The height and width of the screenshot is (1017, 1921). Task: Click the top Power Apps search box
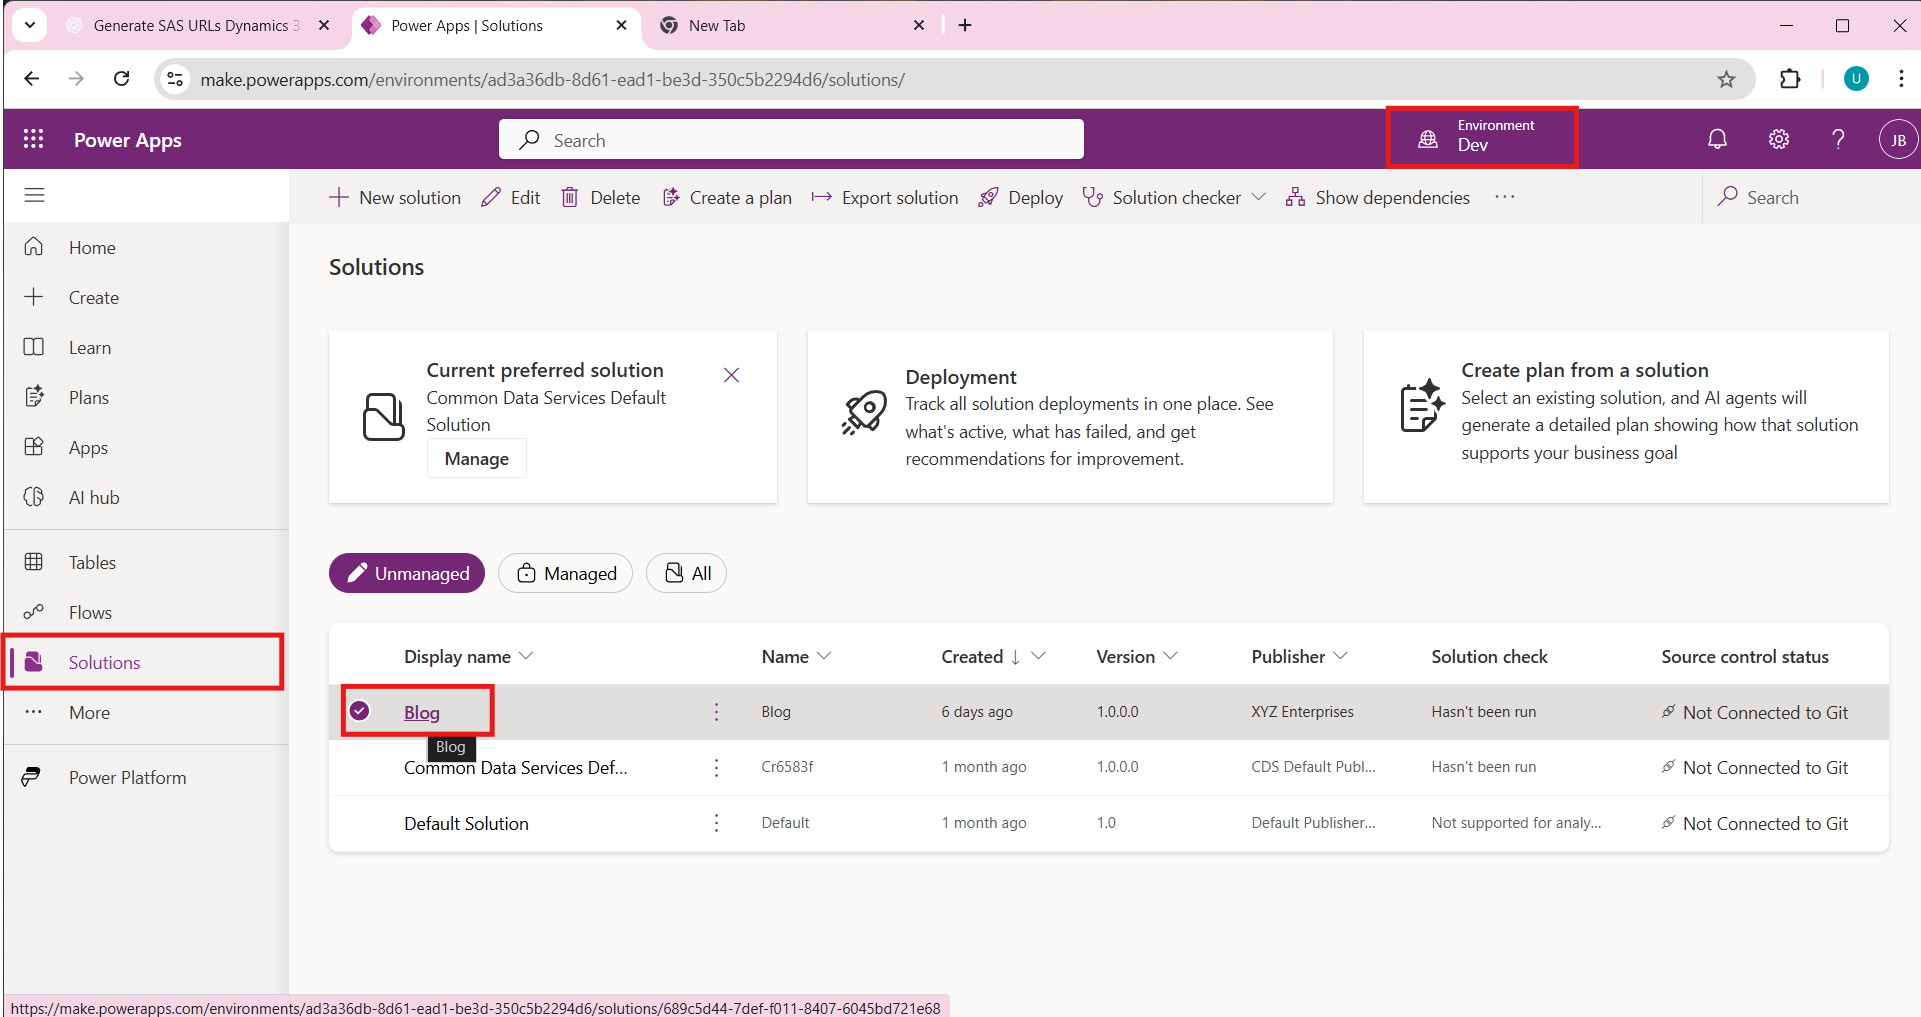click(791, 140)
